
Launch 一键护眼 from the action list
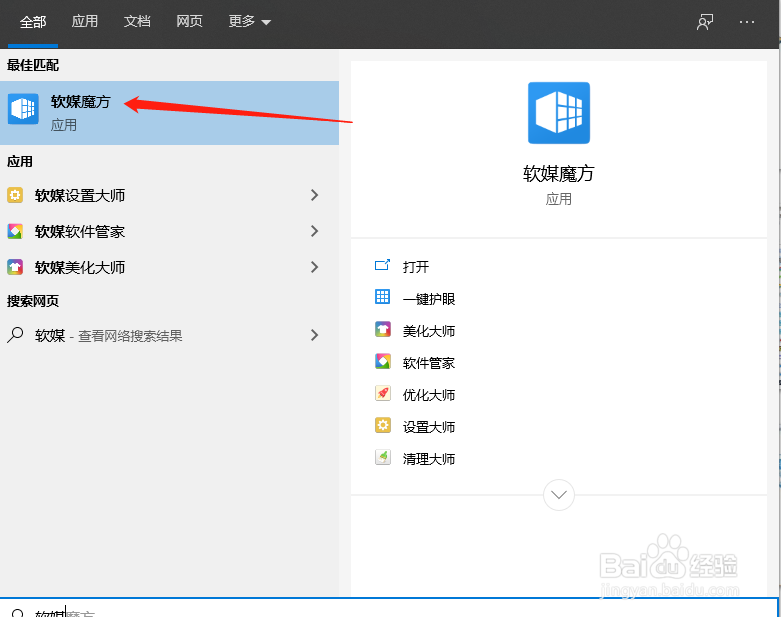coord(429,299)
